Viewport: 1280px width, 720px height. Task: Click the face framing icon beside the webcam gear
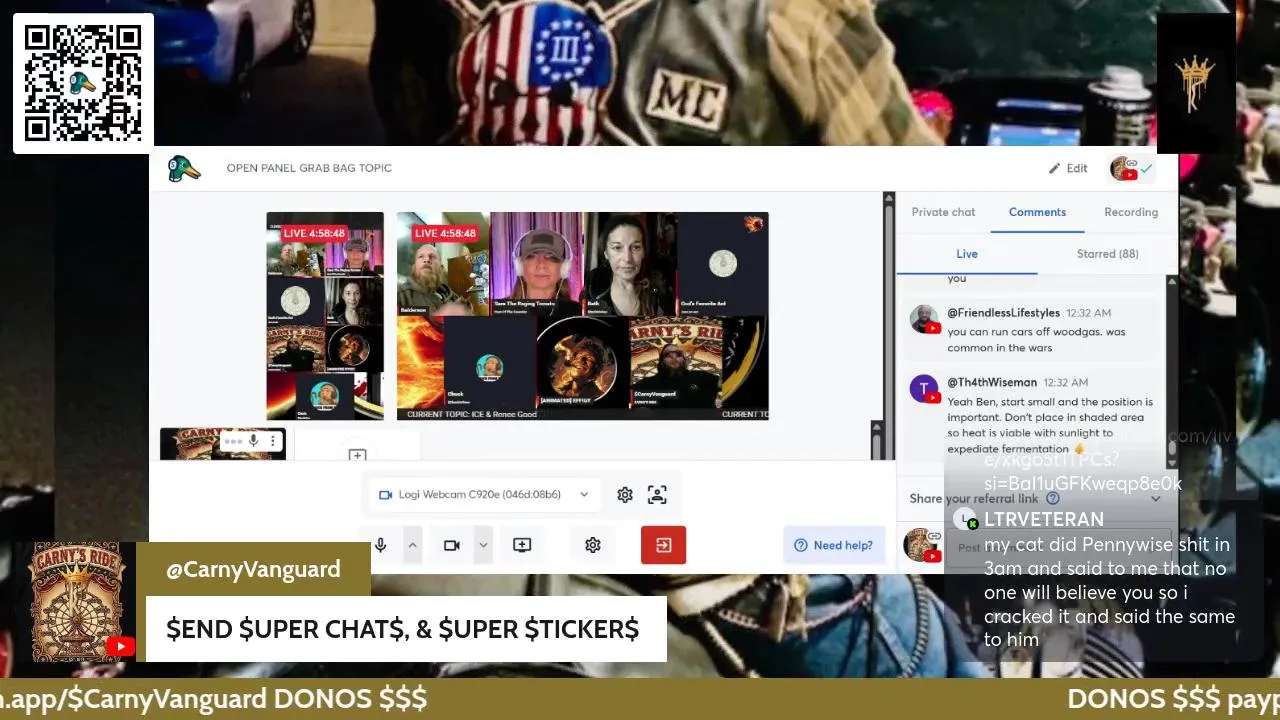pyautogui.click(x=657, y=494)
